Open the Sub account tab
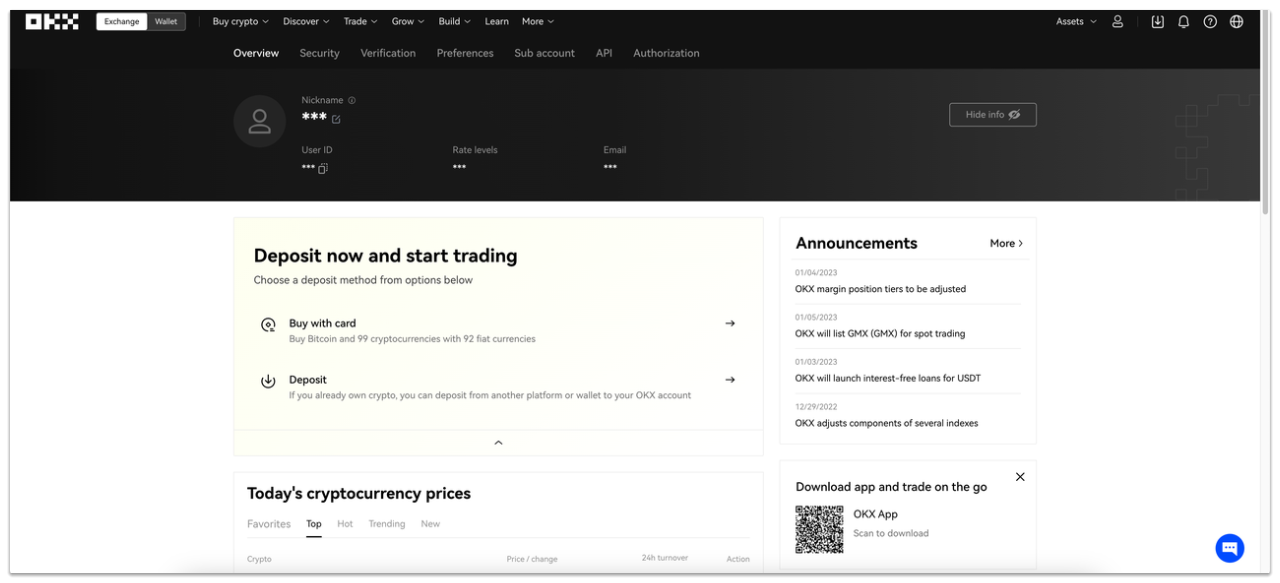Viewport: 1280px width, 583px height. pyautogui.click(x=545, y=53)
